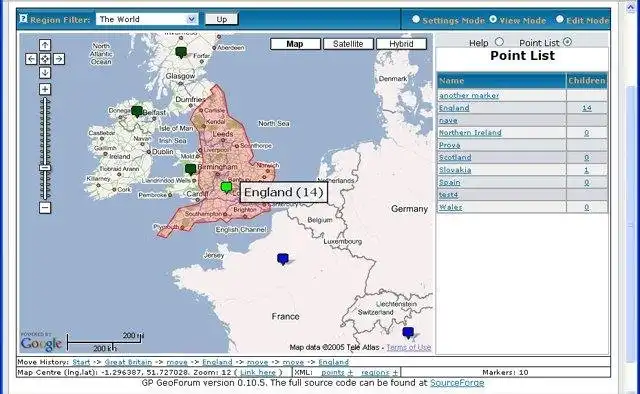Open the test4 point link
Viewport: 640px width, 394px height.
click(449, 195)
